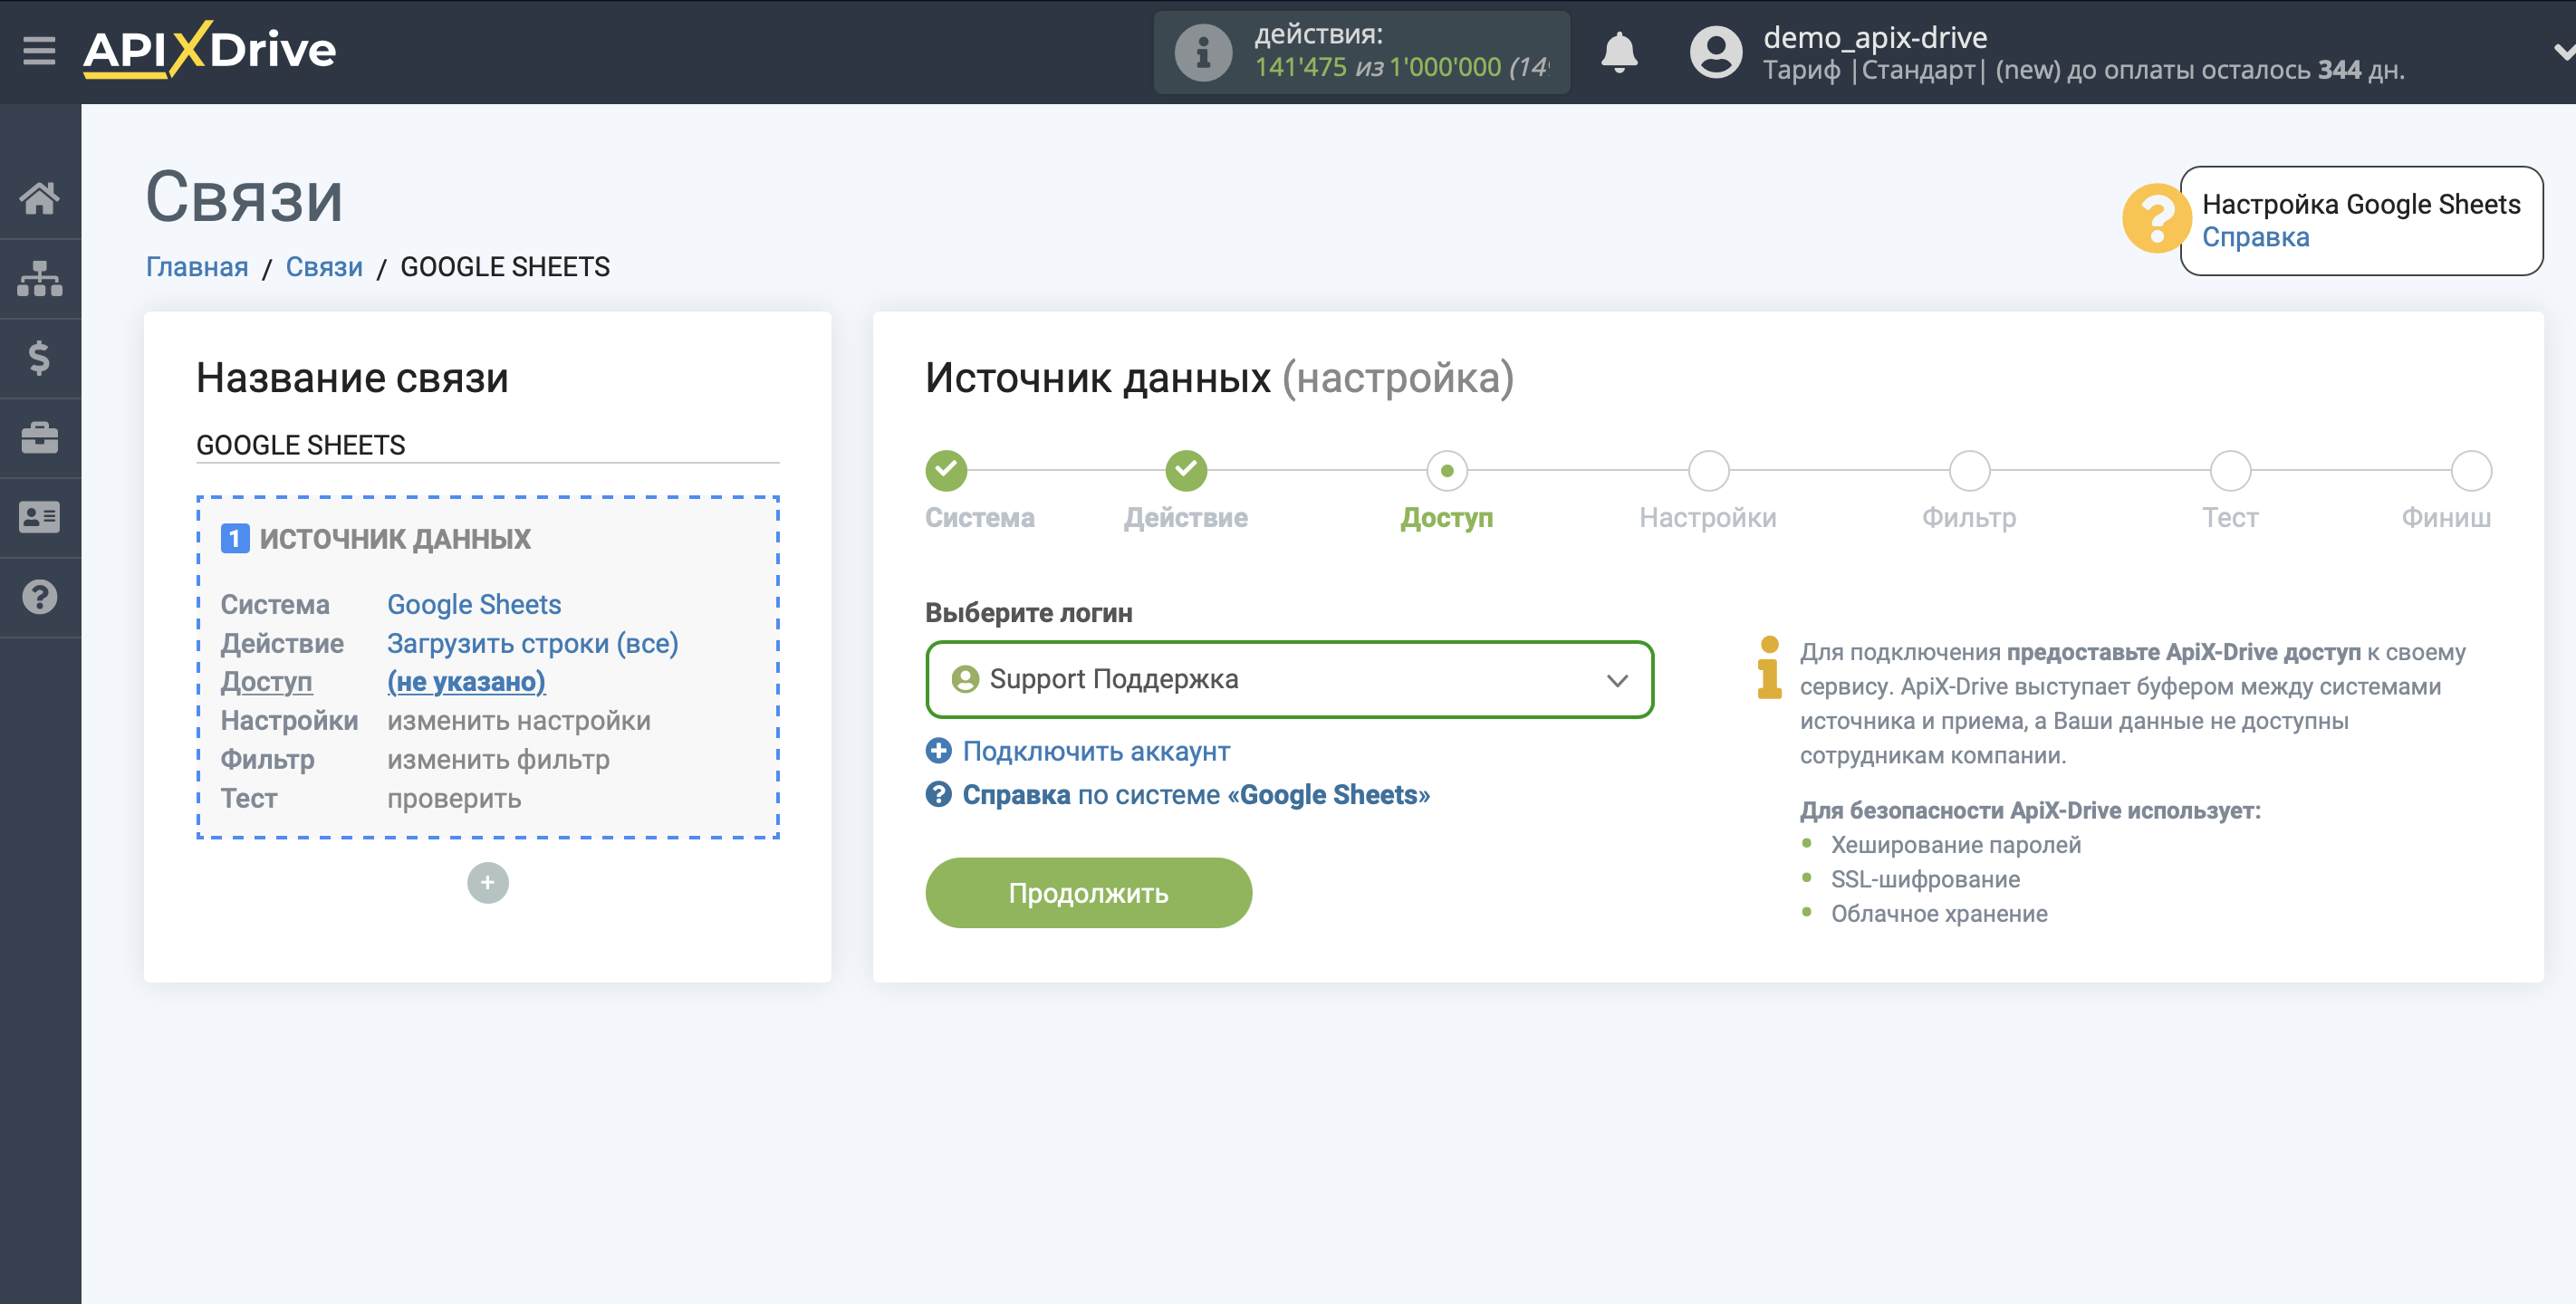Select the Доступ step

1446,471
